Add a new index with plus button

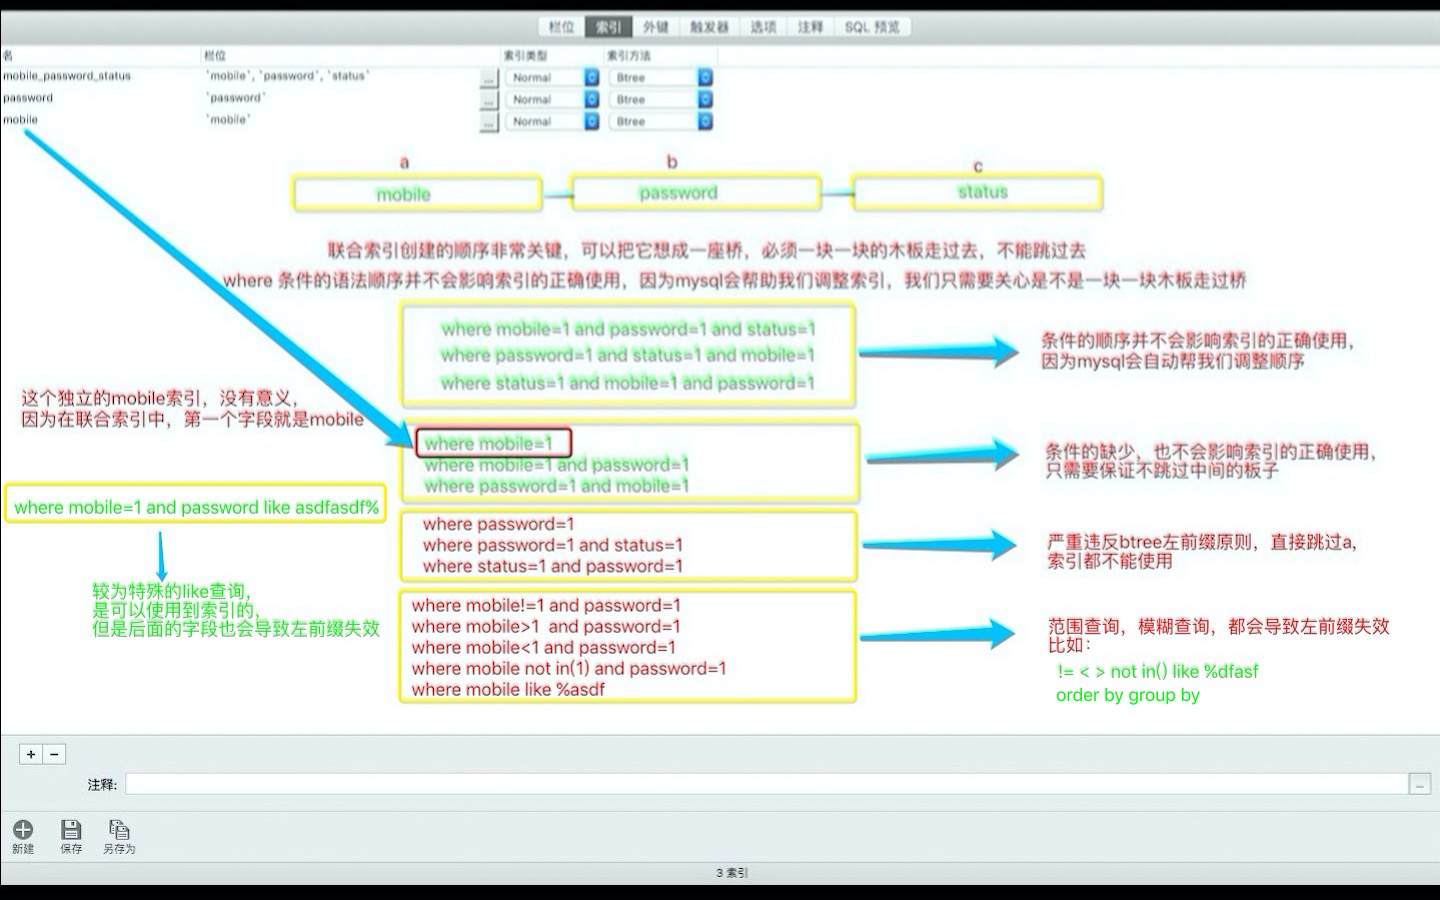pyautogui.click(x=31, y=755)
